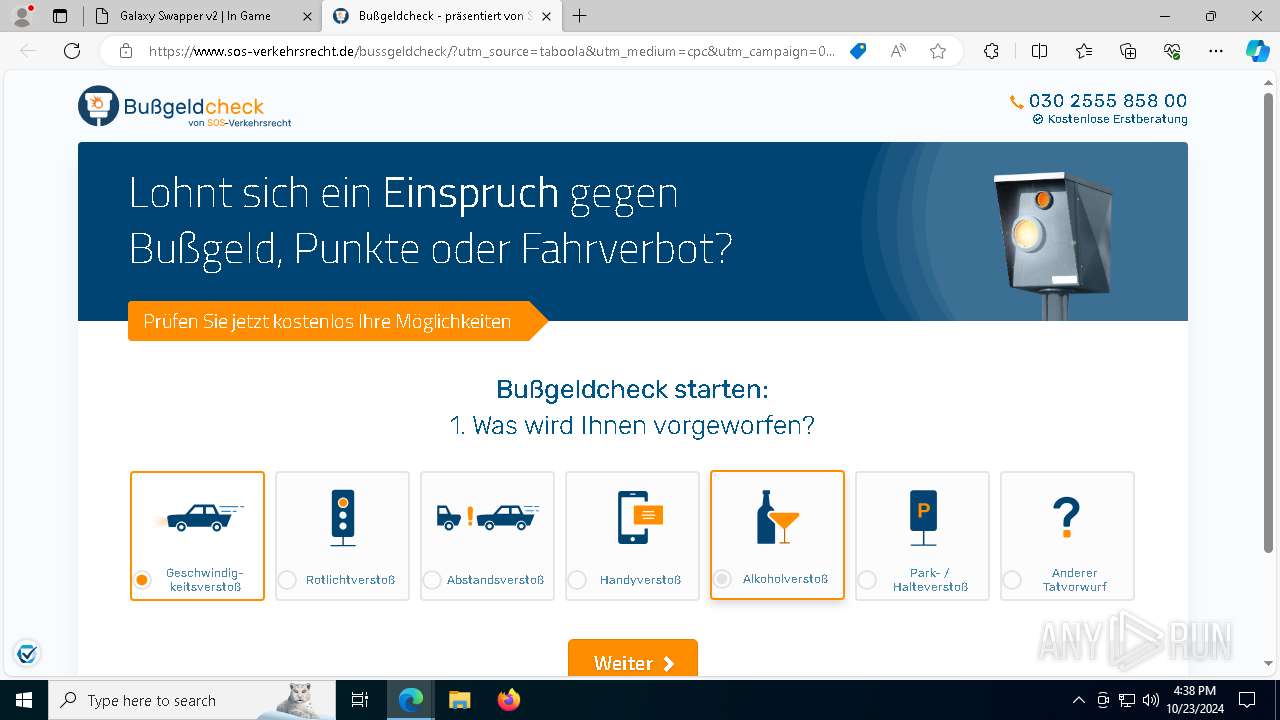
Task: Open Edge settings and more menu
Action: point(1216,51)
